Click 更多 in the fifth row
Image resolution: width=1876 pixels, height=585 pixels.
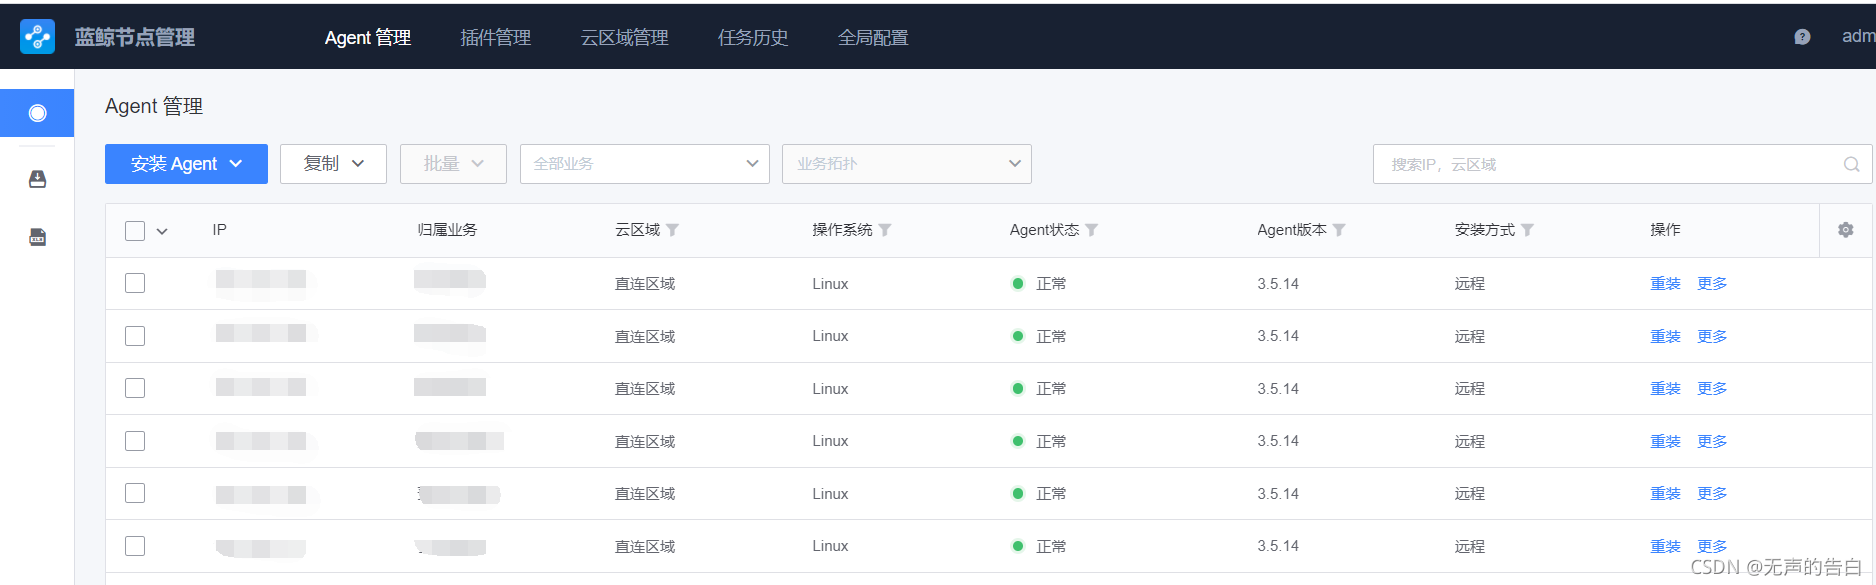click(1712, 494)
